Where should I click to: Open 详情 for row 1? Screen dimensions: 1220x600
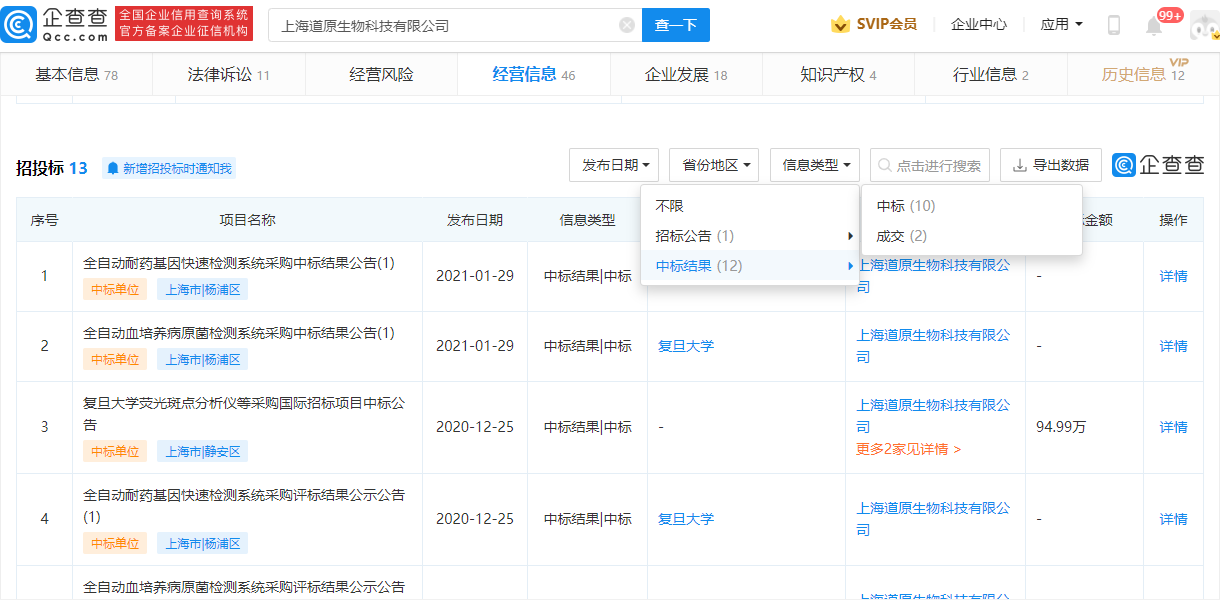click(1173, 276)
